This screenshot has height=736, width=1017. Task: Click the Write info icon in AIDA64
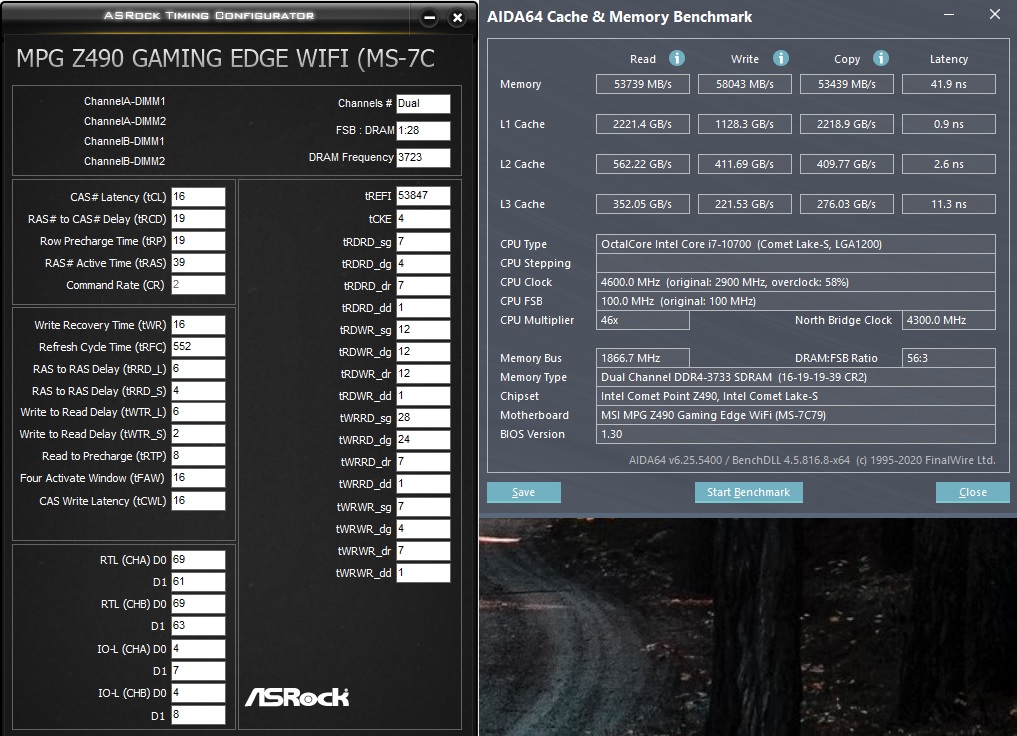click(780, 58)
